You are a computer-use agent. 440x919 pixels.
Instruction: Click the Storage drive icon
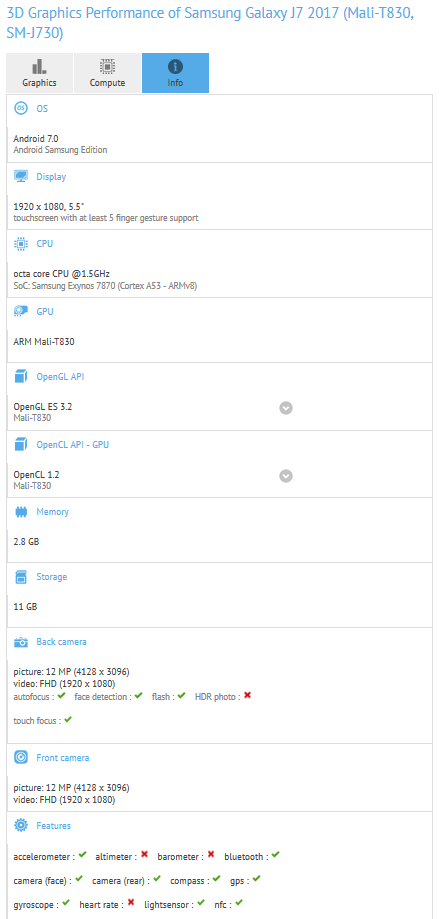[21, 577]
